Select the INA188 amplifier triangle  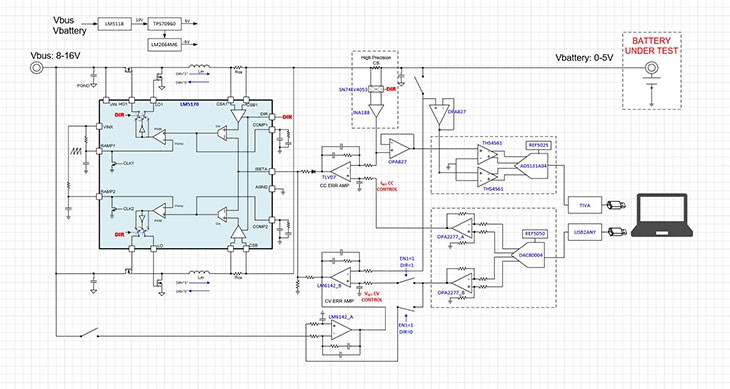[376, 110]
